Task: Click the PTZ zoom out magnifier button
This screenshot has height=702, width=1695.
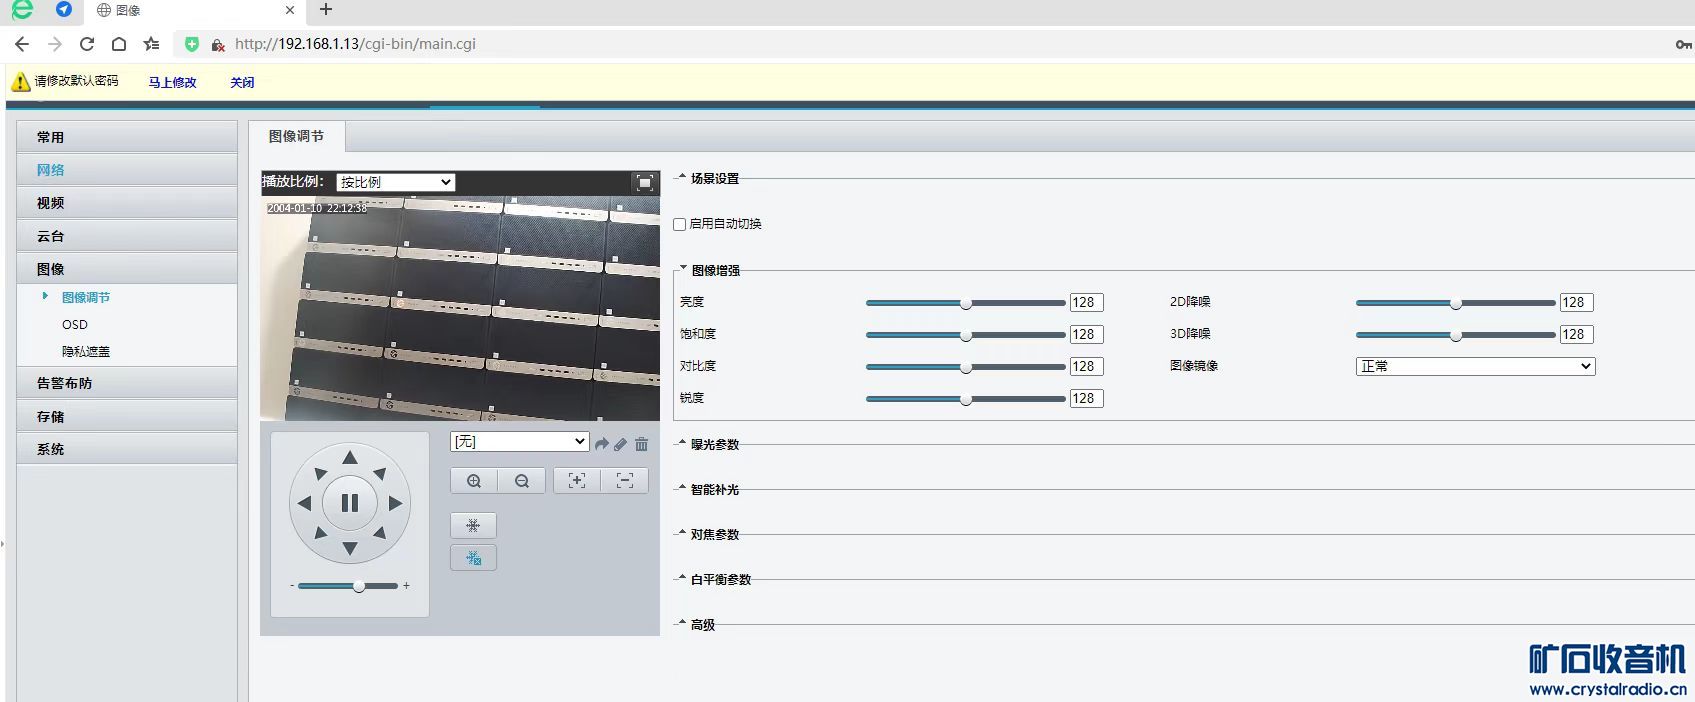Action: 522,481
